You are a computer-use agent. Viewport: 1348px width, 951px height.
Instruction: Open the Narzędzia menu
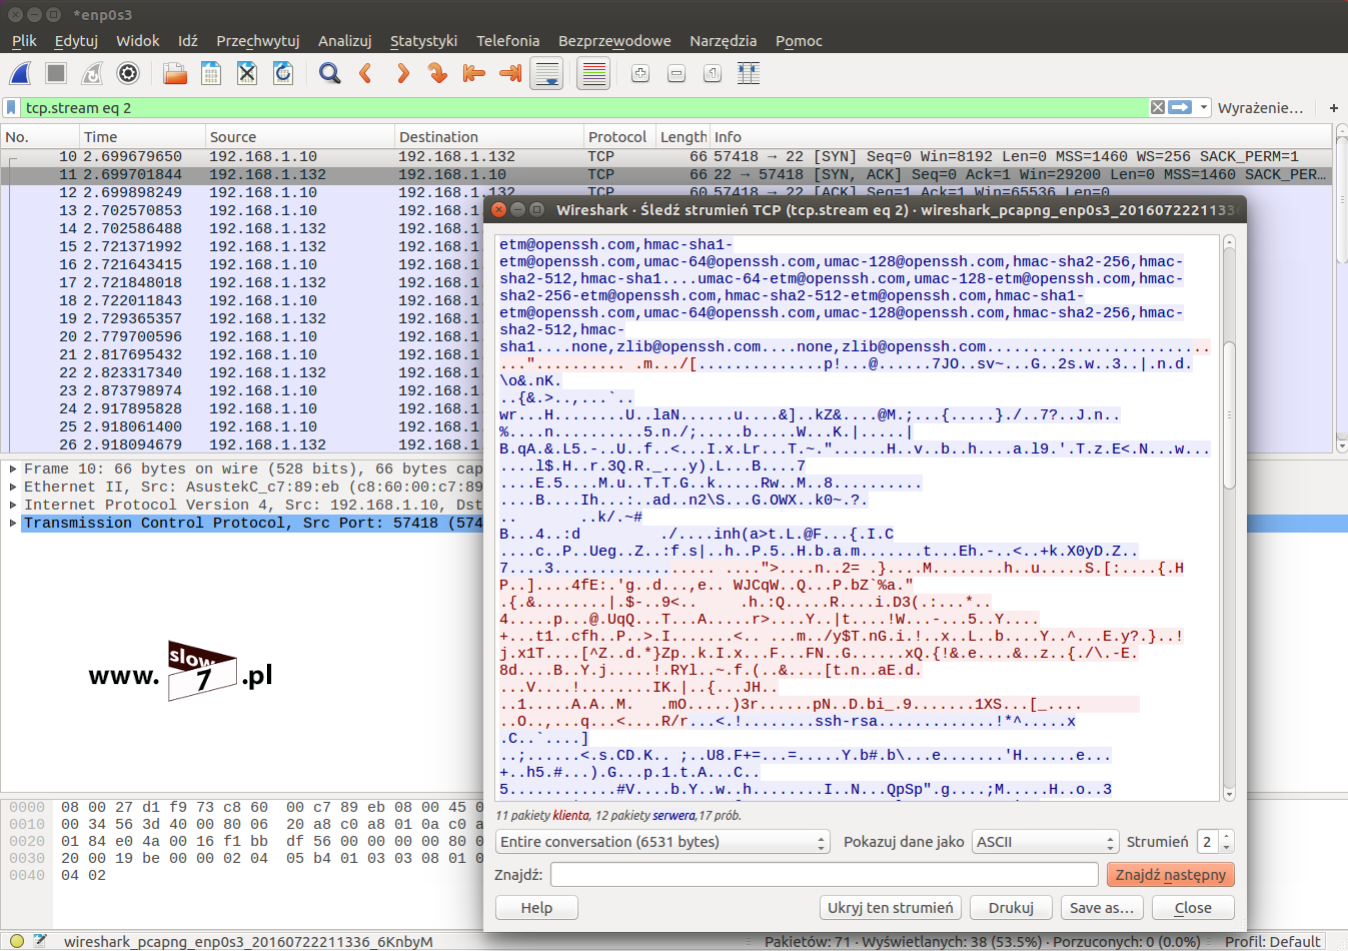click(x=723, y=41)
